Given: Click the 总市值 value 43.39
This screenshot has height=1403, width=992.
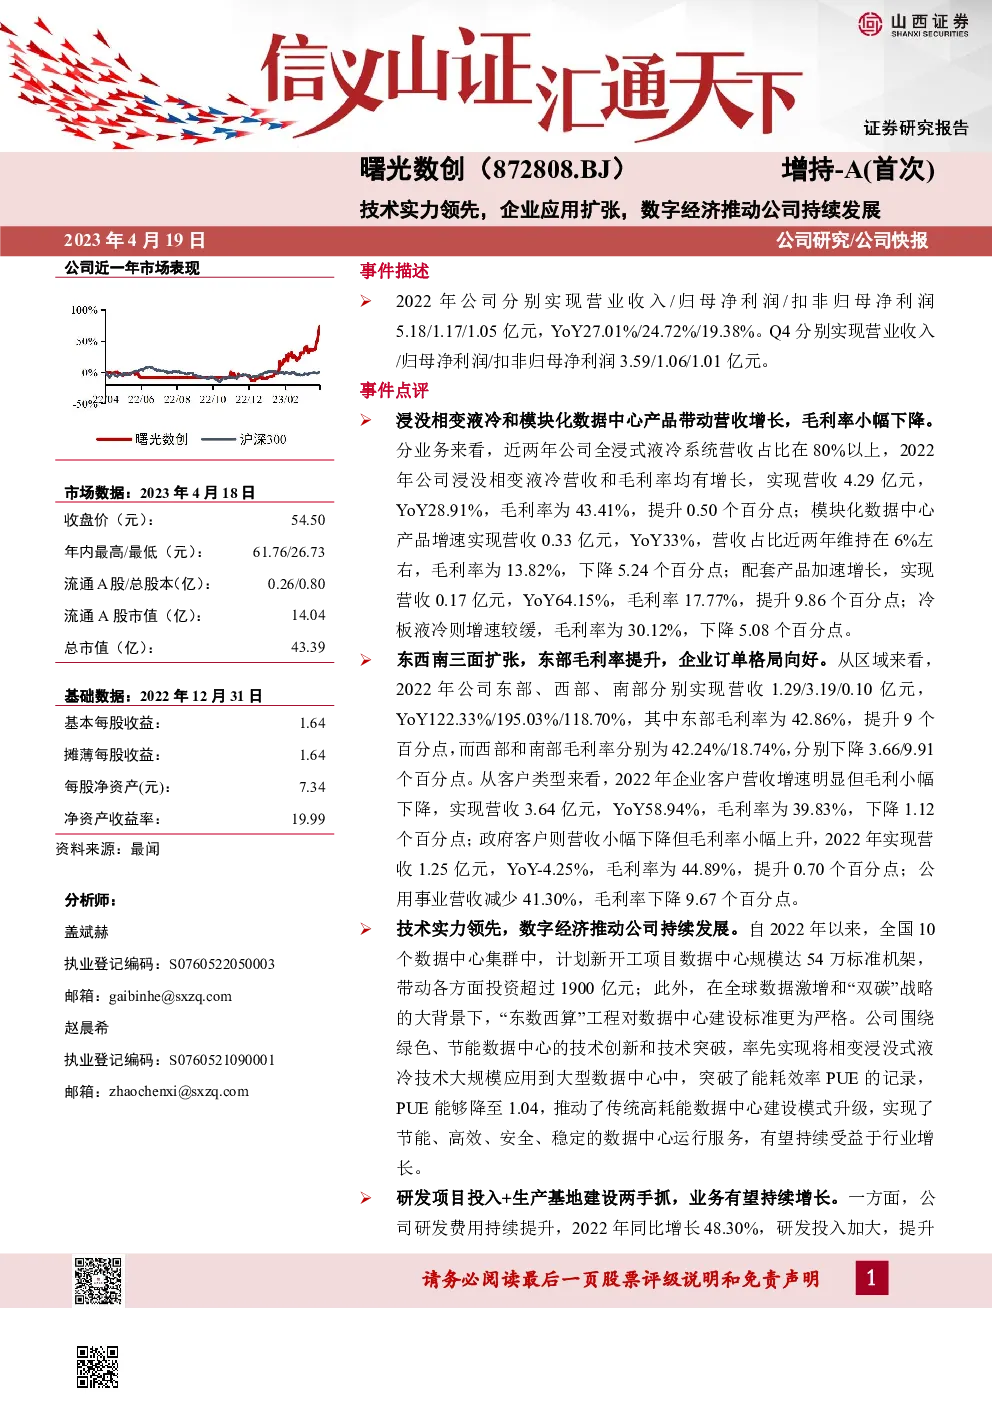Looking at the screenshot, I should coord(308,647).
